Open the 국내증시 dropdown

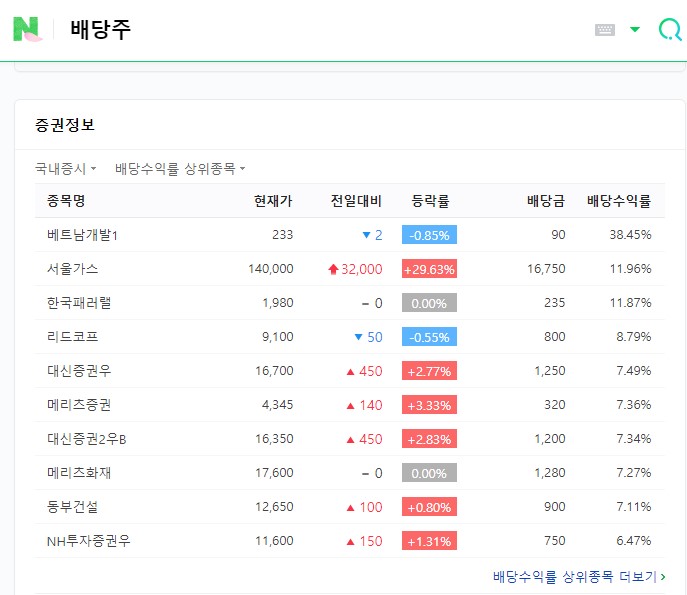pyautogui.click(x=65, y=168)
